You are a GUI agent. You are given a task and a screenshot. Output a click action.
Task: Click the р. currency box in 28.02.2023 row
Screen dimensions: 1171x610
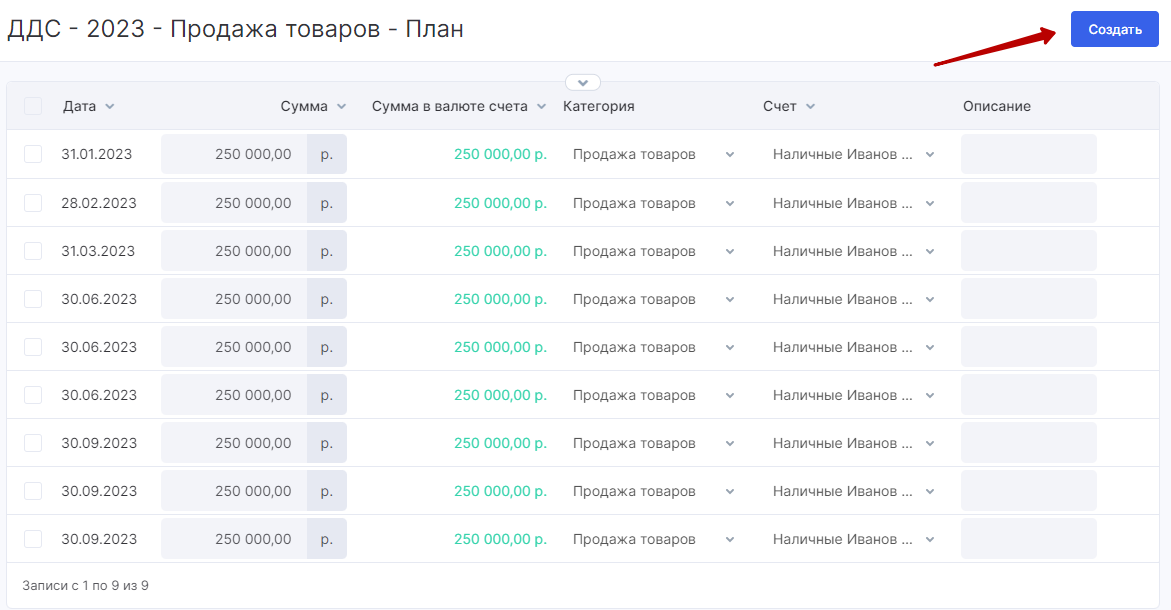click(326, 202)
